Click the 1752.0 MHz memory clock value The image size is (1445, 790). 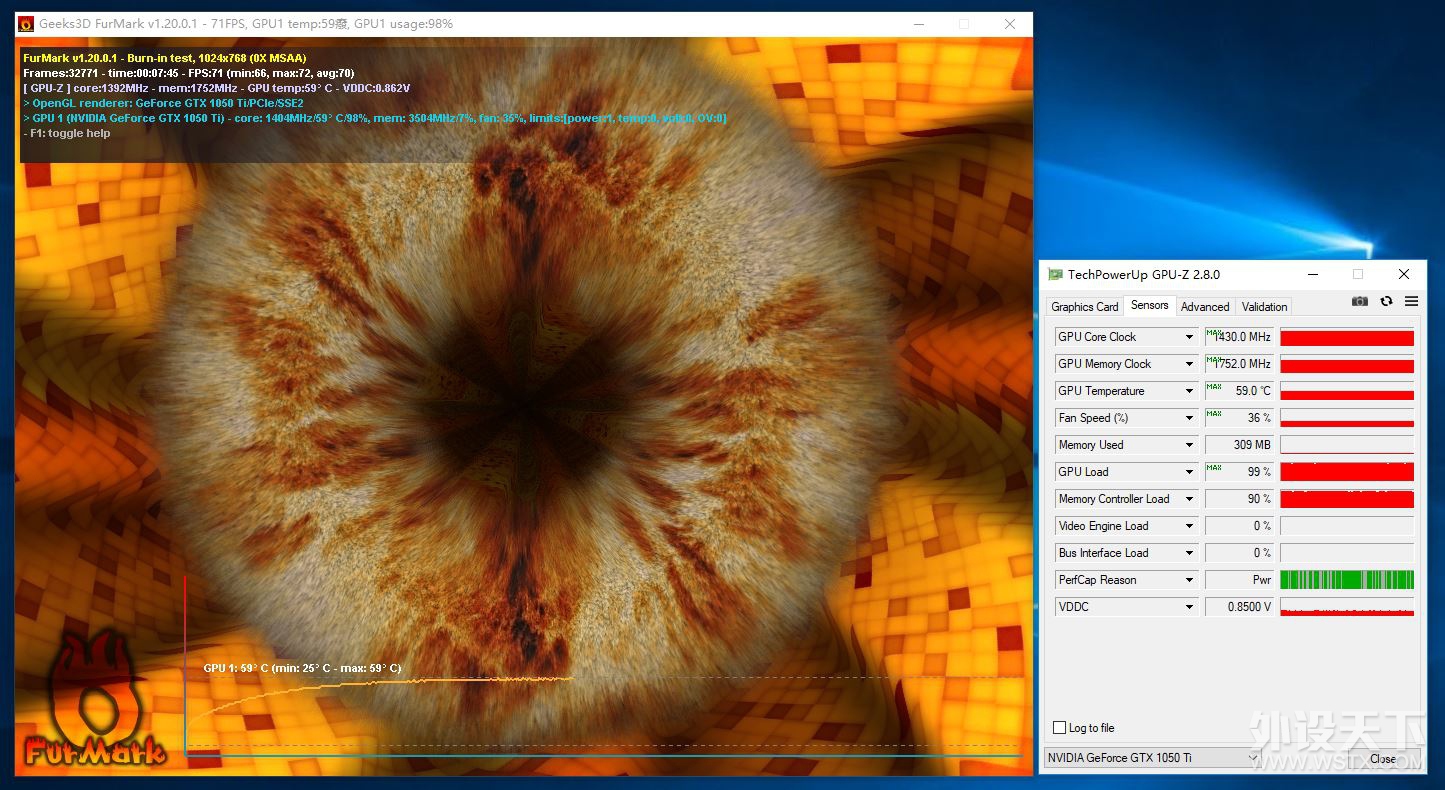point(1239,364)
